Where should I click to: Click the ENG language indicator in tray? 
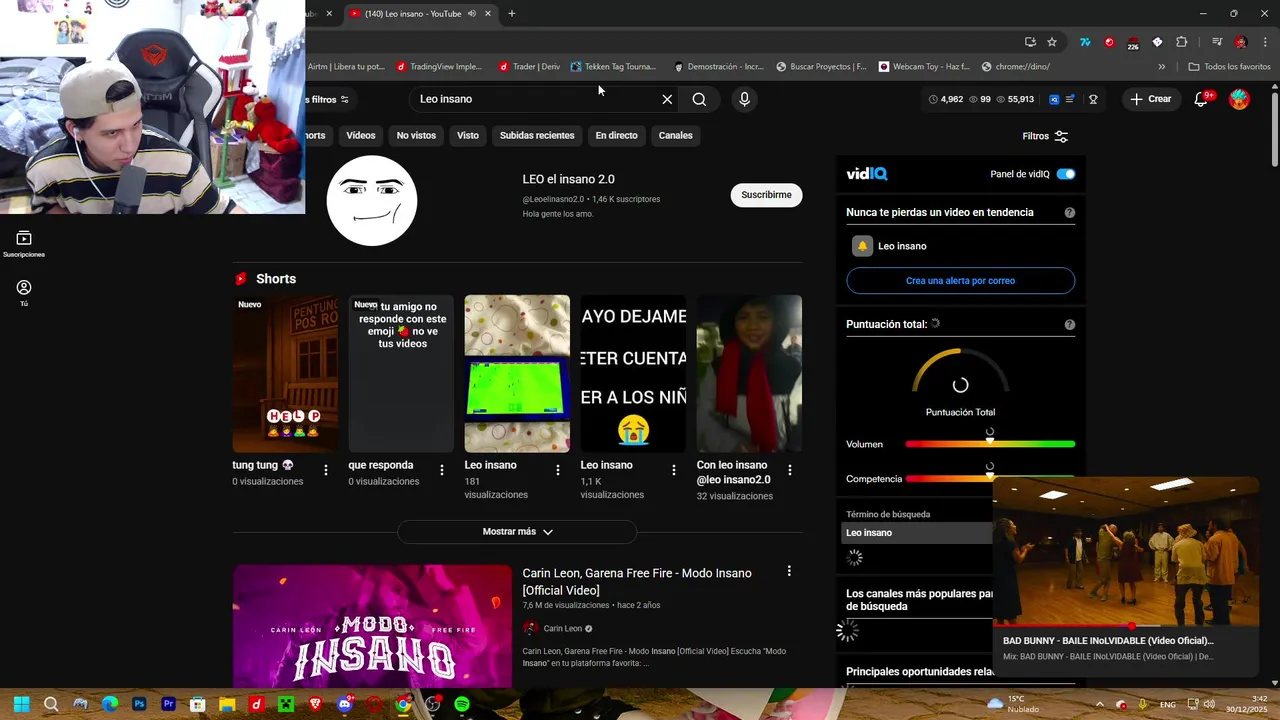click(x=1167, y=705)
